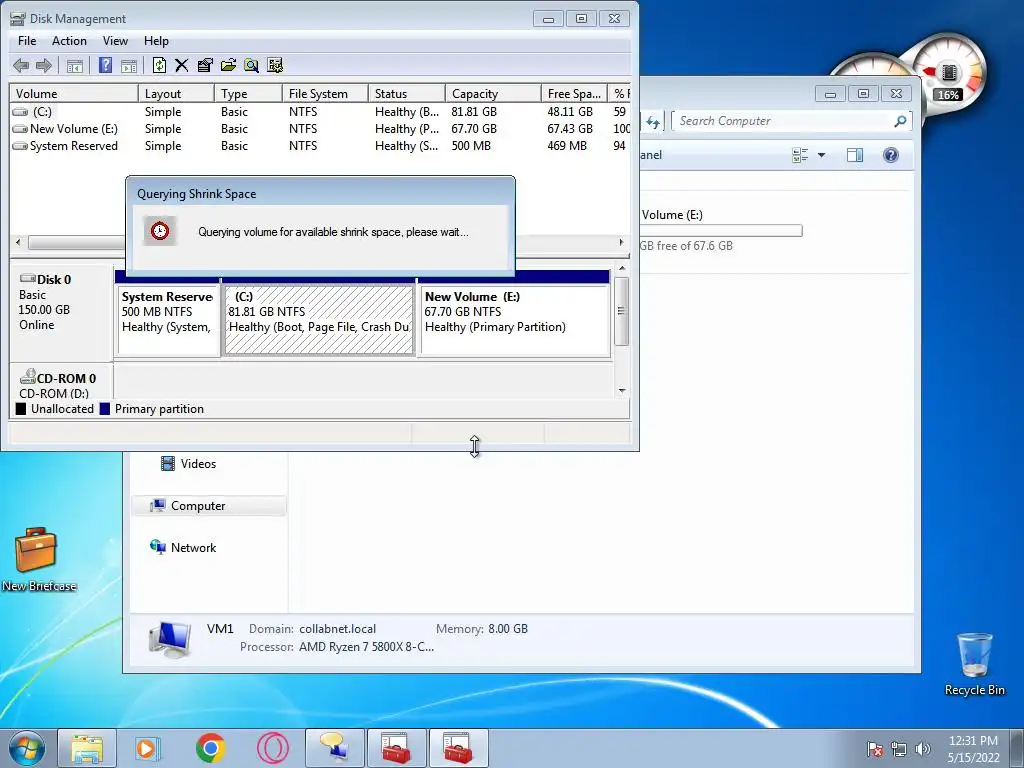Click the Refresh toolbar icon

159,65
